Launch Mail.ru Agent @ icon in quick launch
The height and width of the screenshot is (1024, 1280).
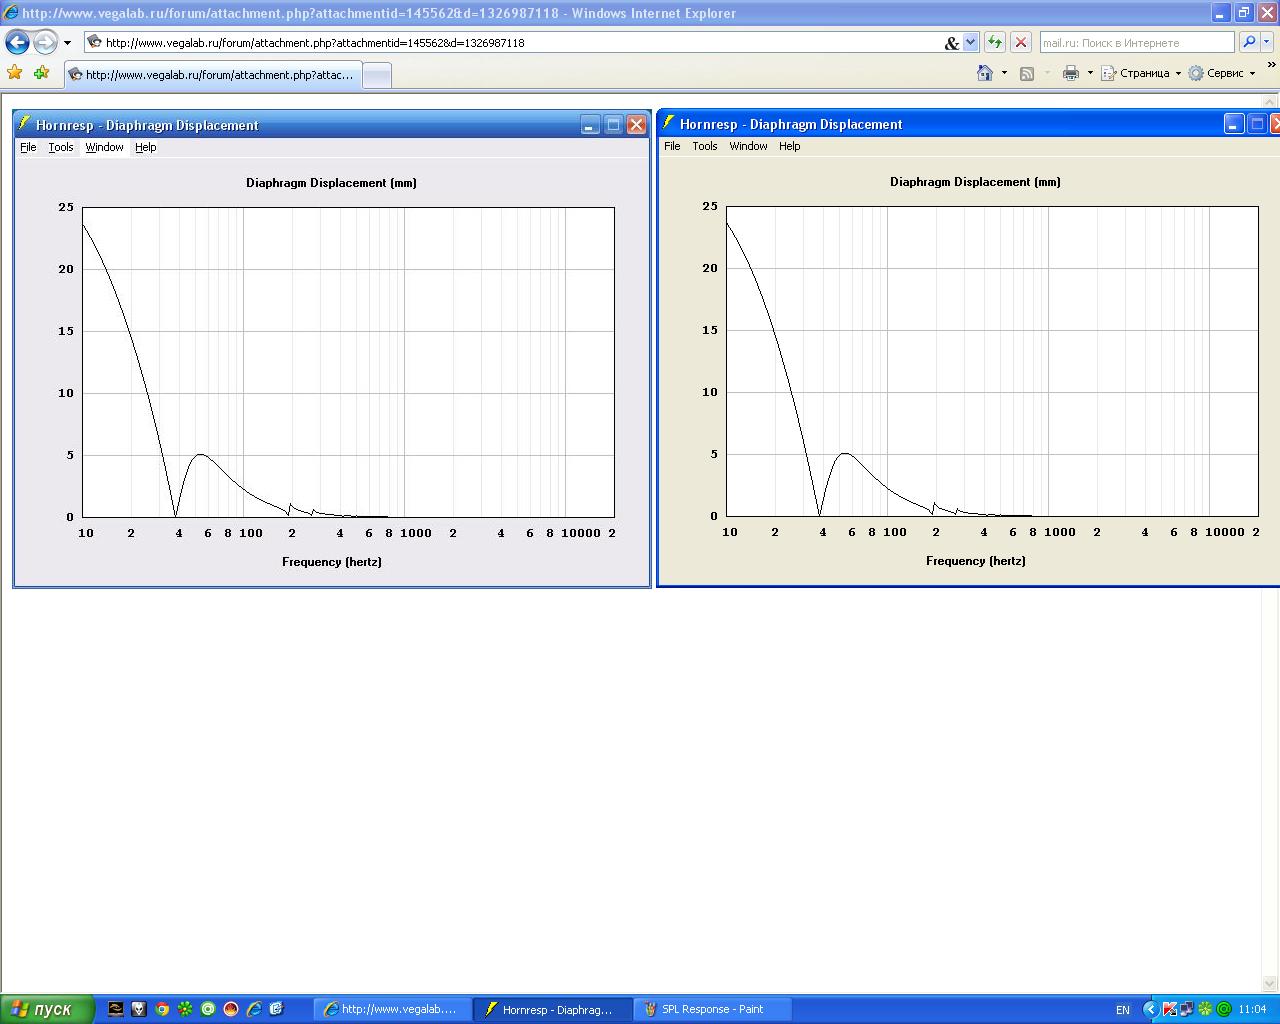pos(208,1009)
